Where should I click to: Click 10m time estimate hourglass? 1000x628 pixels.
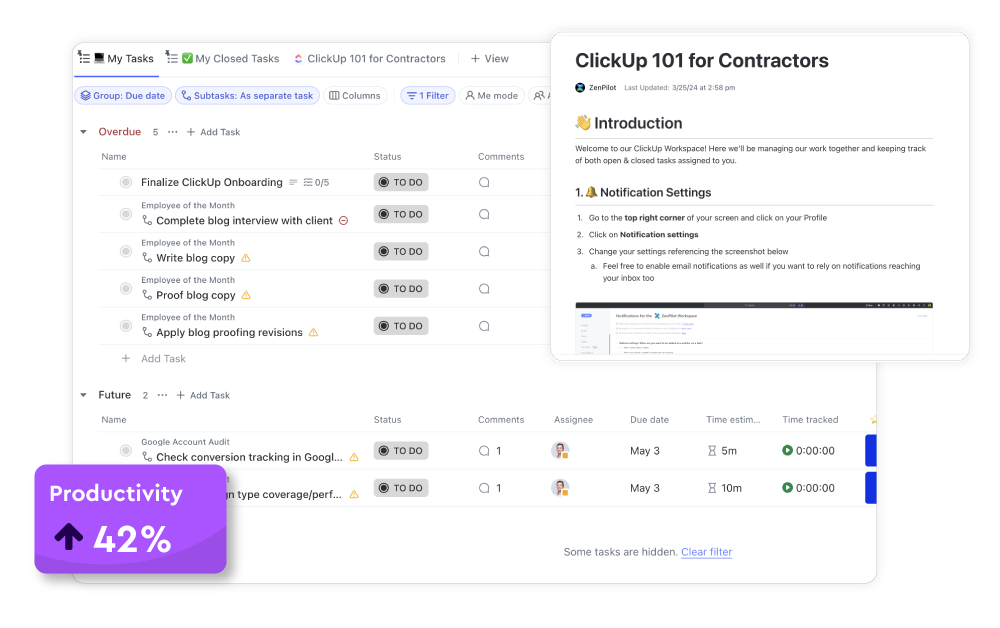click(x=712, y=488)
